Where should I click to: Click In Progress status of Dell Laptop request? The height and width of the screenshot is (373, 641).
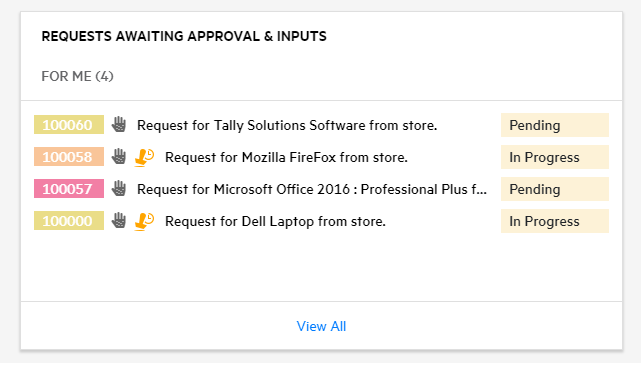555,221
